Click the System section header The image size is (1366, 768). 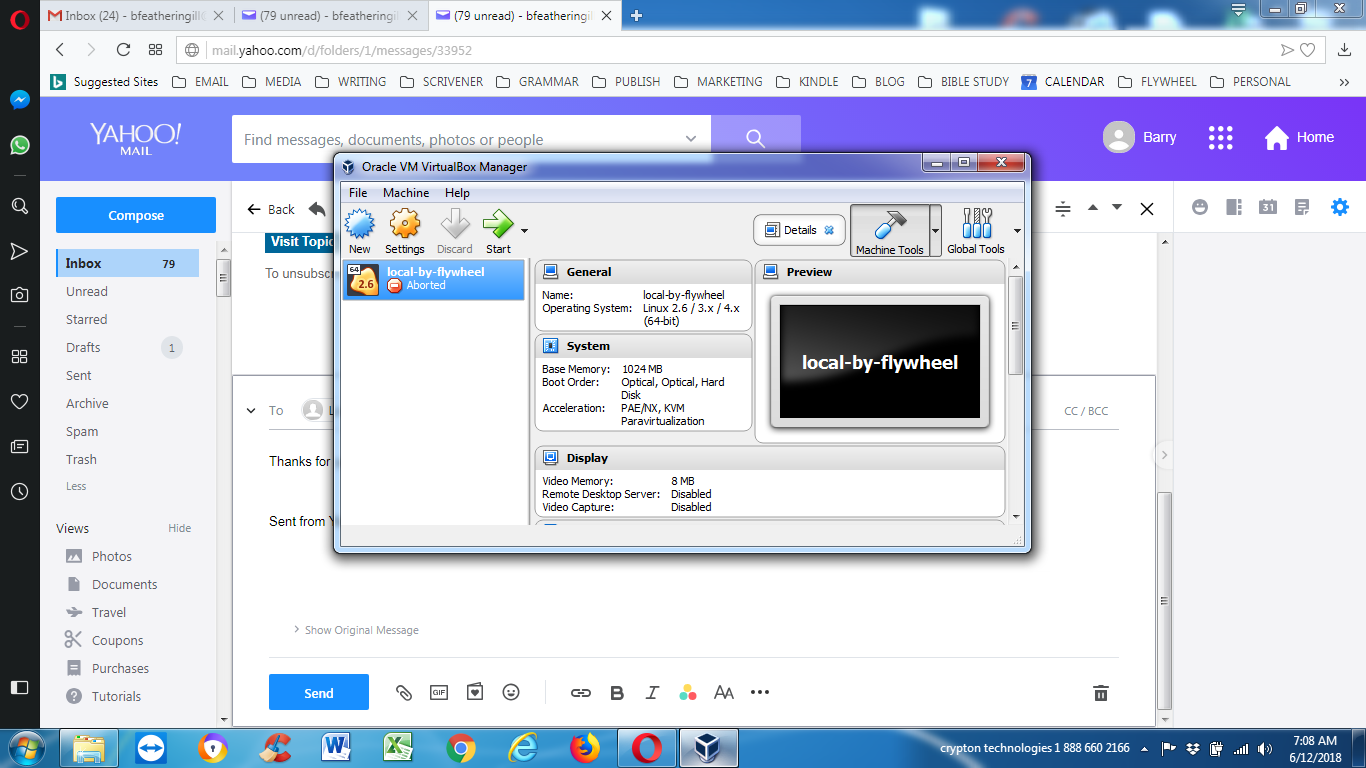pyautogui.click(x=643, y=346)
